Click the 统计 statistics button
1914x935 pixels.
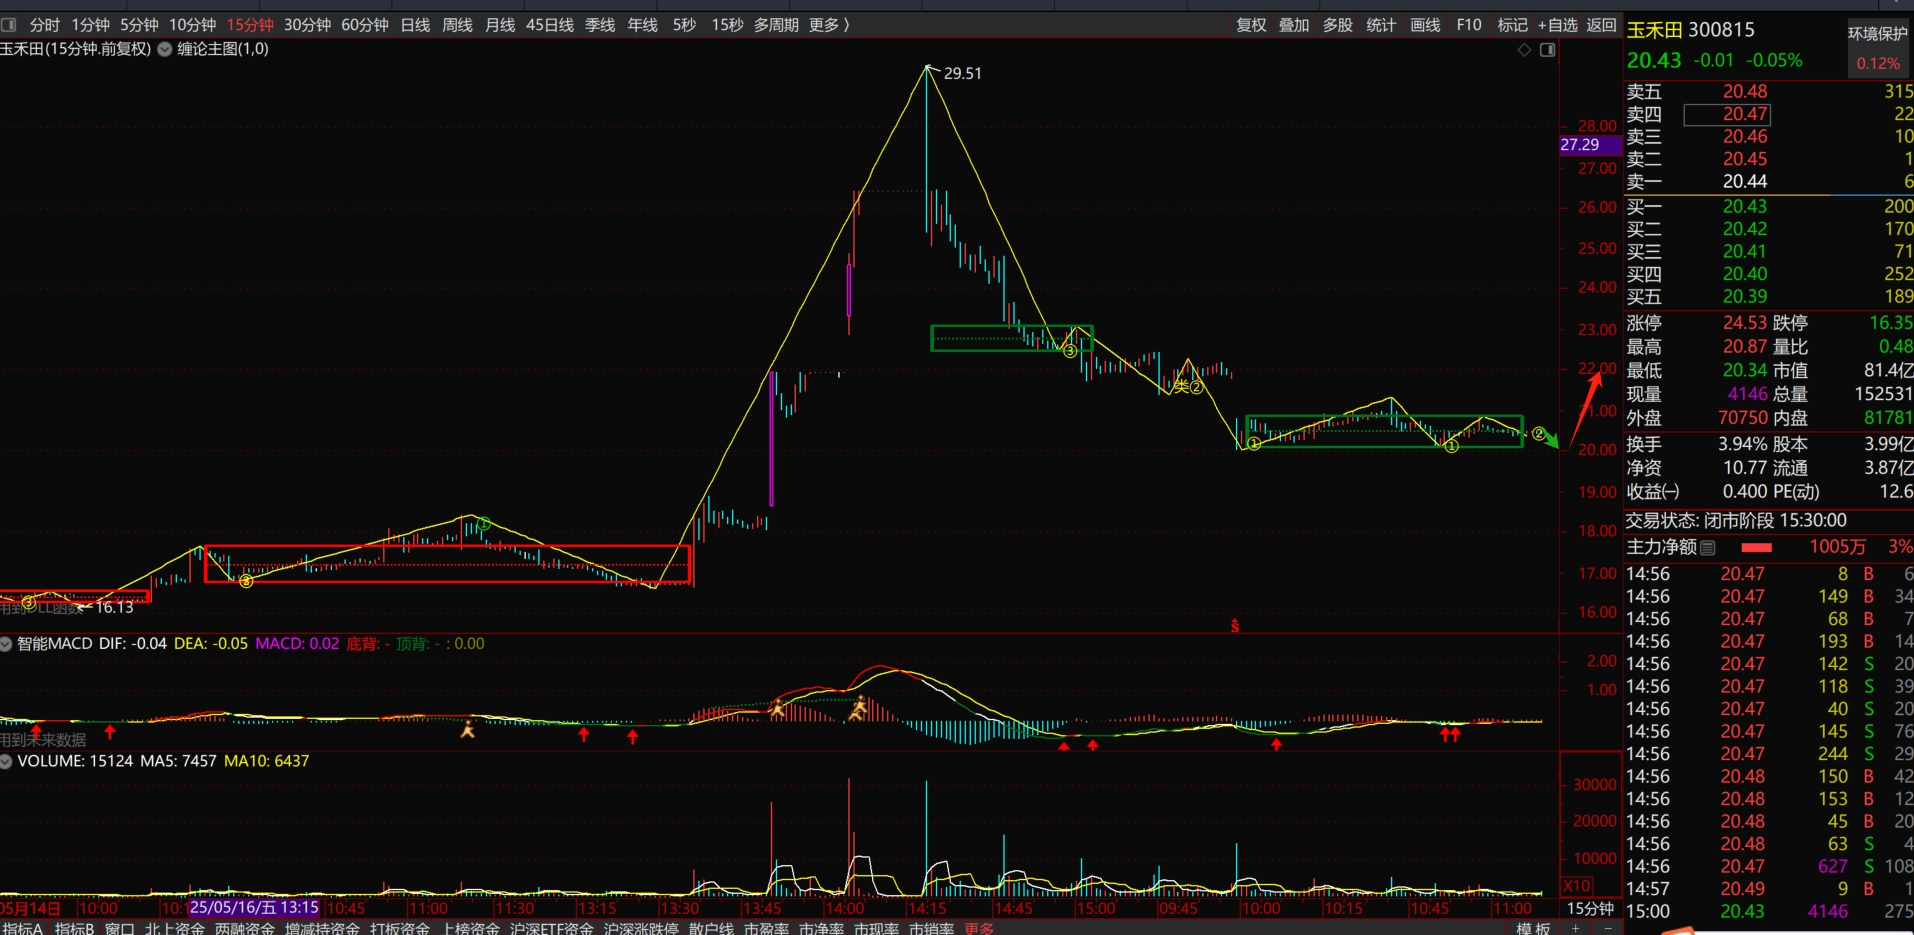coord(1381,25)
